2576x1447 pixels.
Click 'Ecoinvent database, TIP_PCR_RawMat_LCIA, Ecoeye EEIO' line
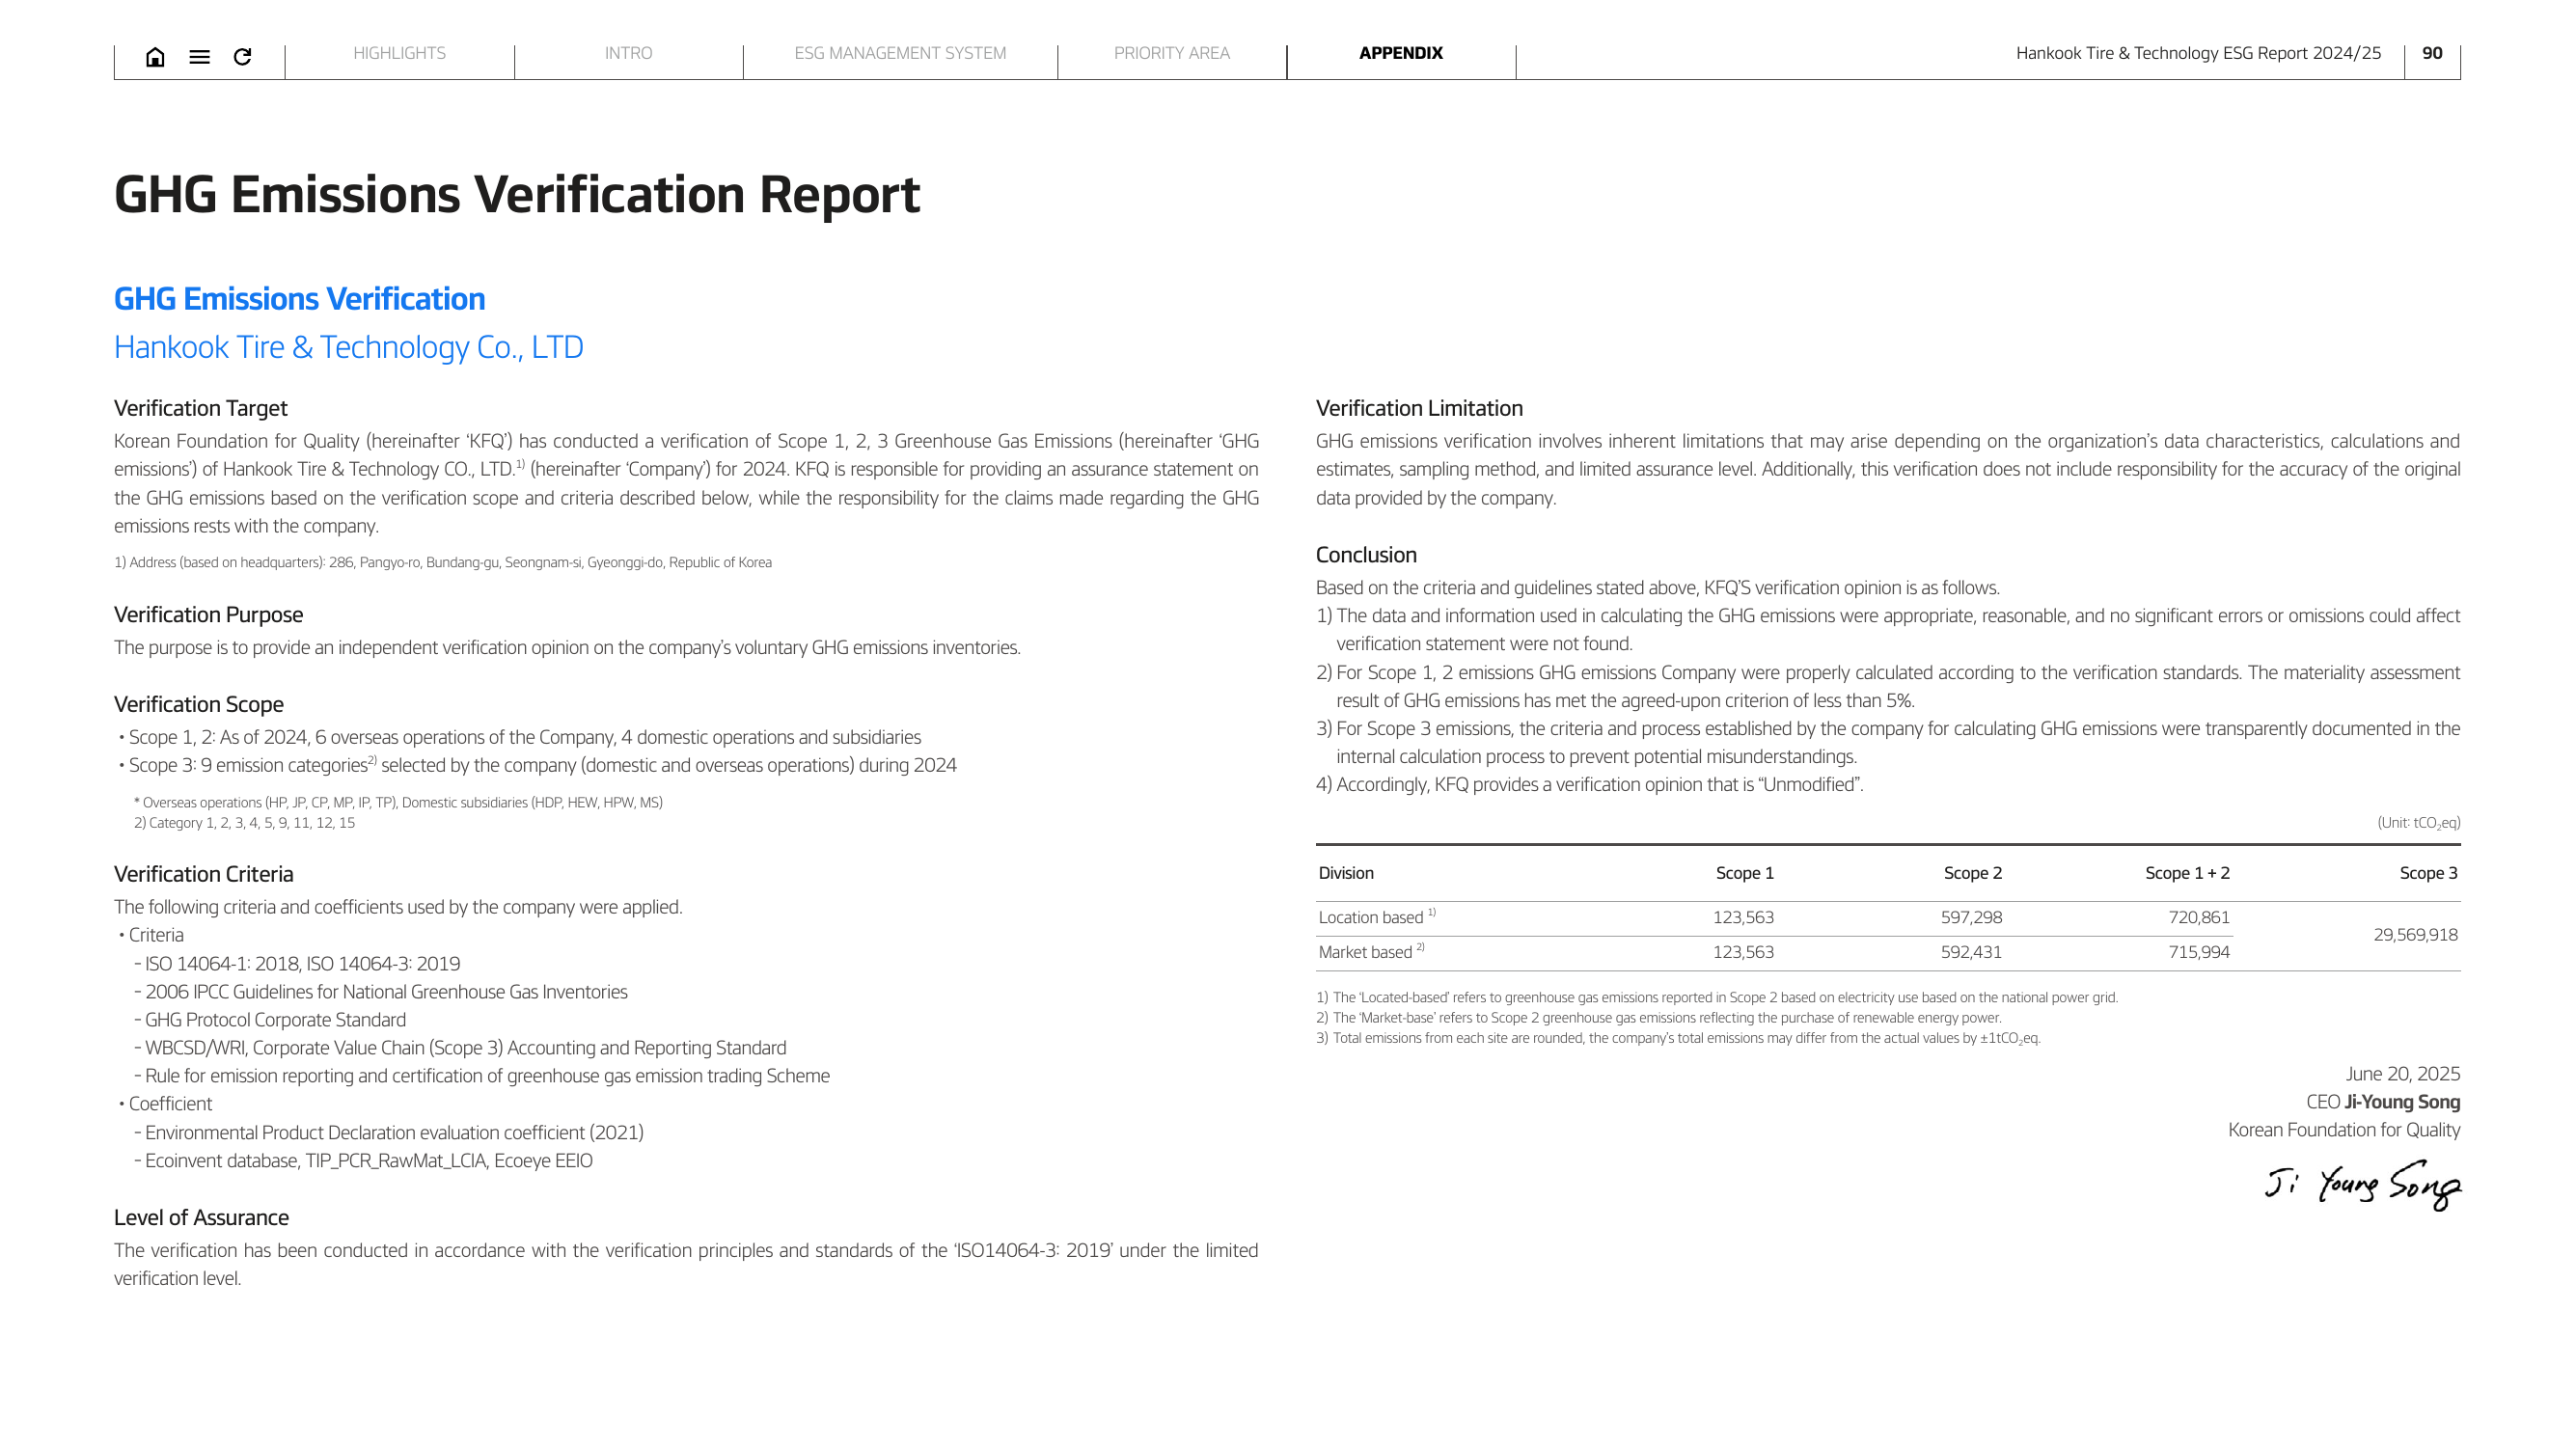tap(368, 1161)
